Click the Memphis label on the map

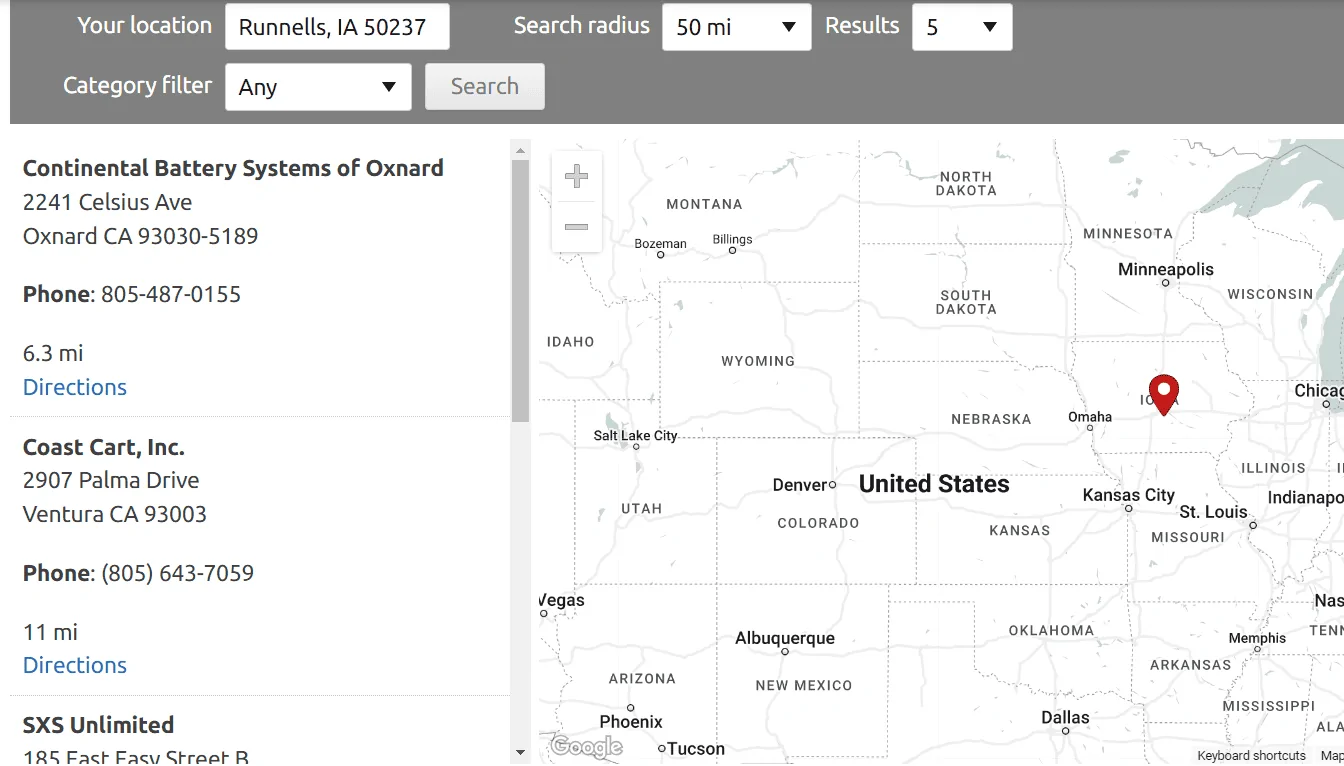[x=1257, y=638]
